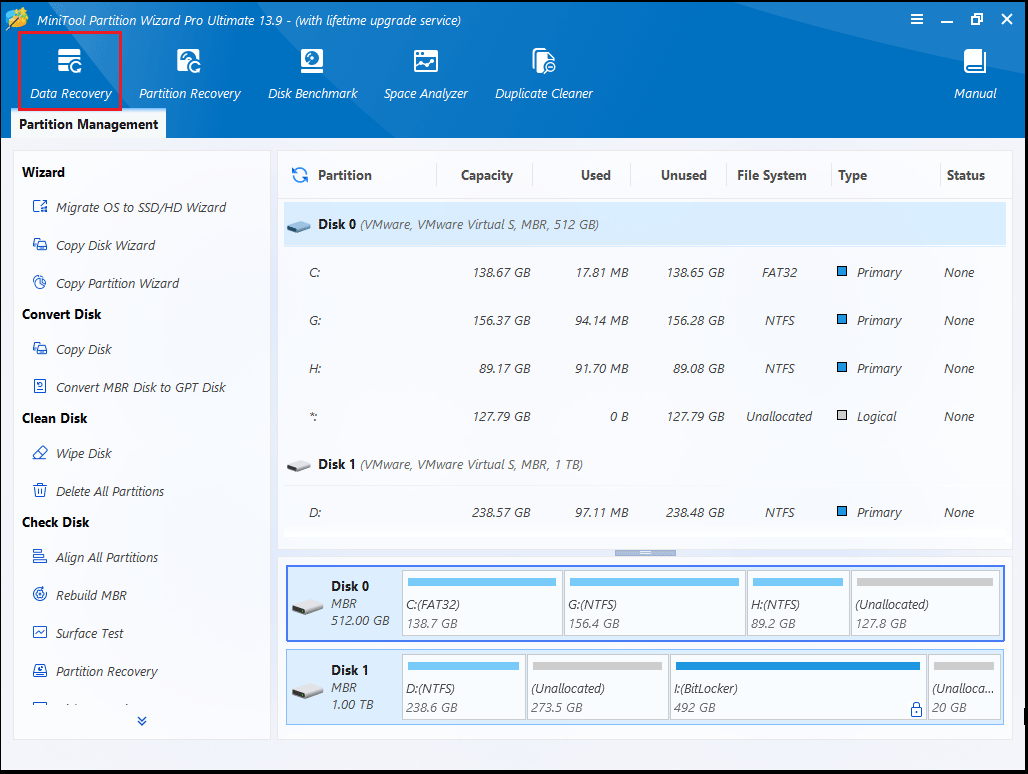Sort by the Unused column header
Viewport: 1028px width, 774px height.
point(684,175)
